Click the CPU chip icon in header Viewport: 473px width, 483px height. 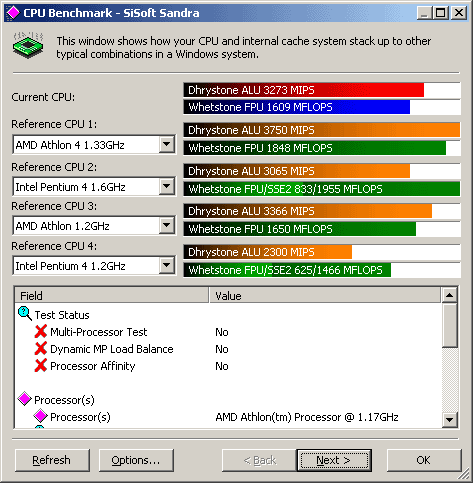click(x=28, y=46)
